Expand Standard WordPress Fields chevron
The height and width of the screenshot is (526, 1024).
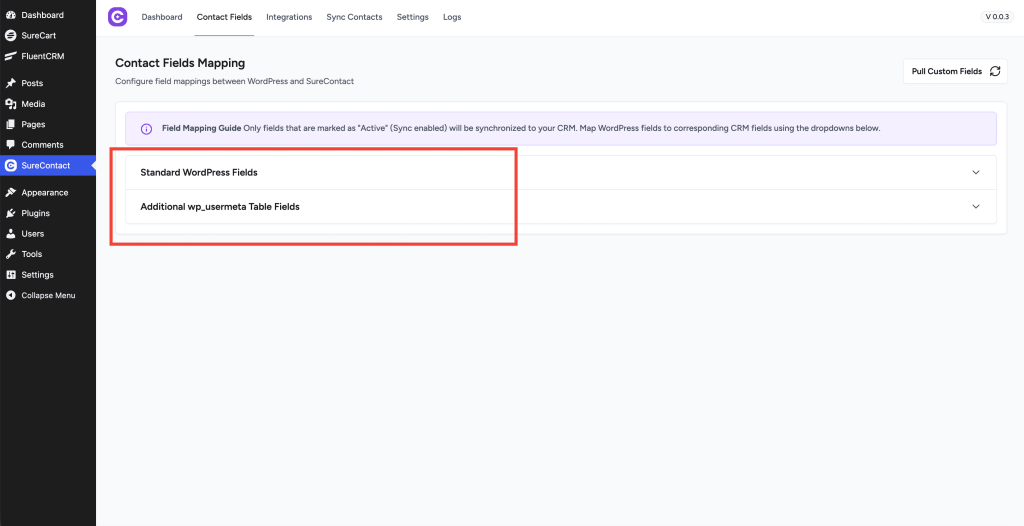pos(976,172)
